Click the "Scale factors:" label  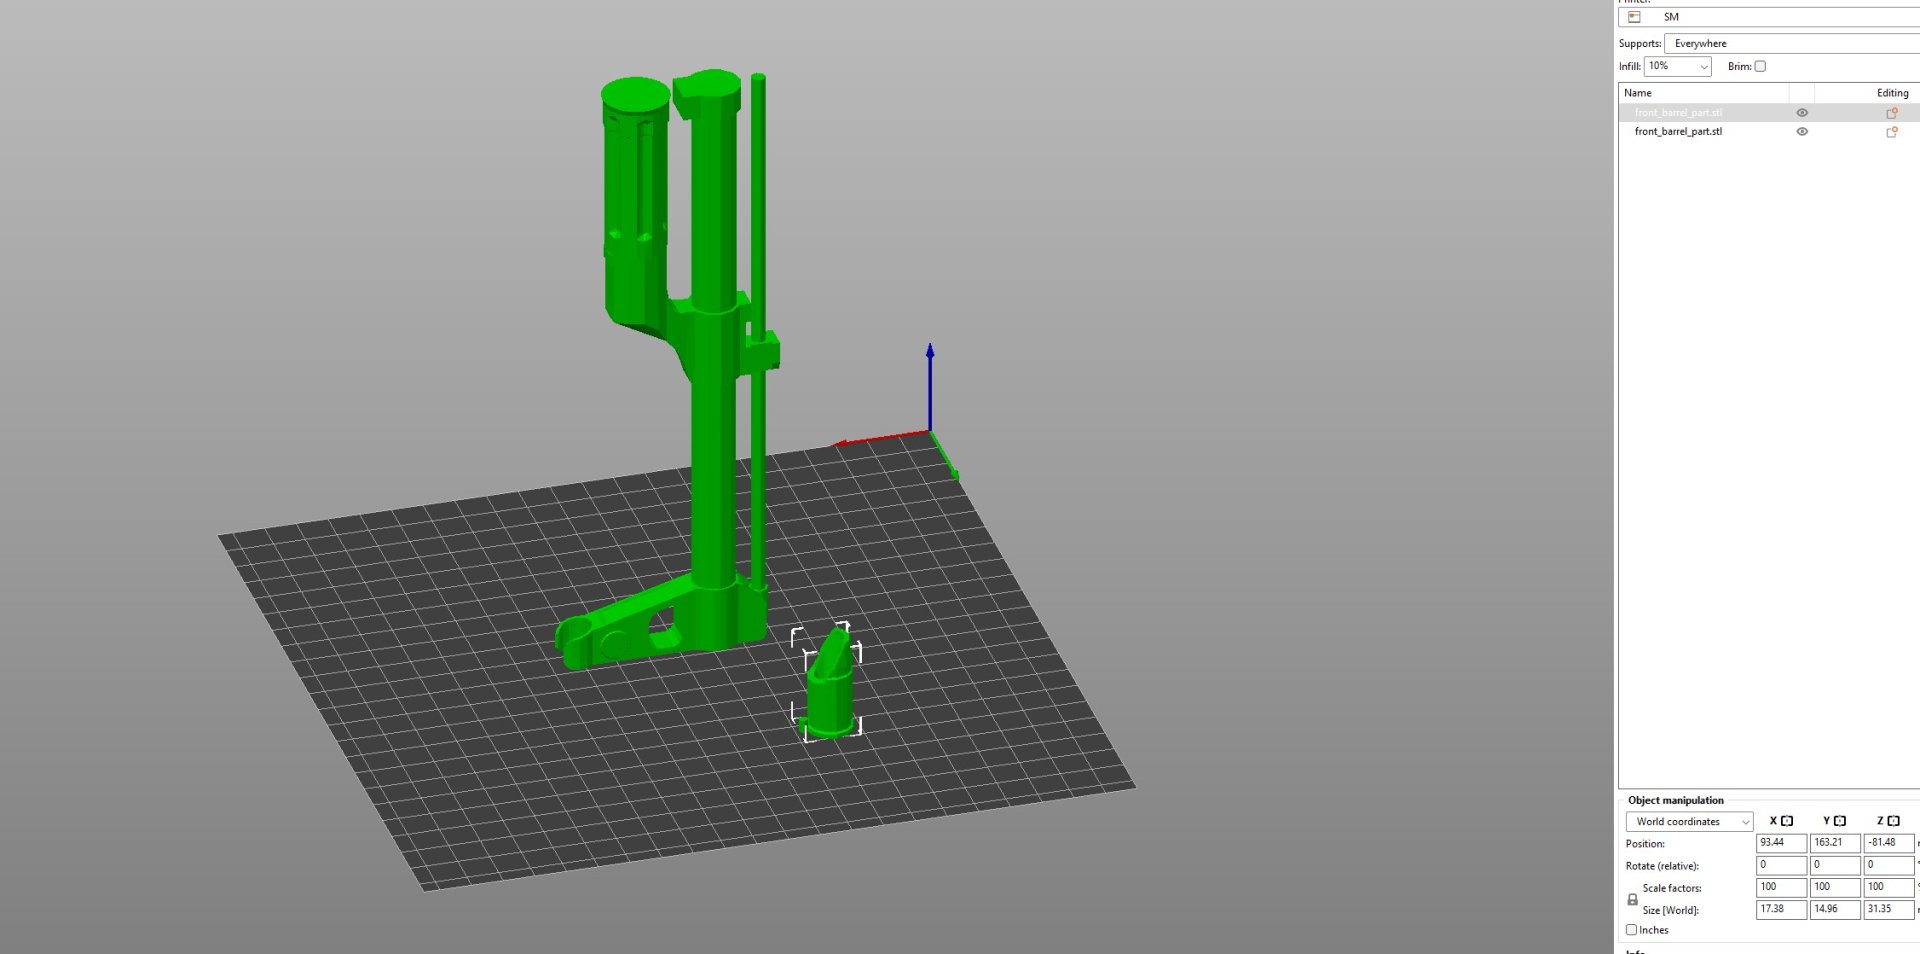1672,888
